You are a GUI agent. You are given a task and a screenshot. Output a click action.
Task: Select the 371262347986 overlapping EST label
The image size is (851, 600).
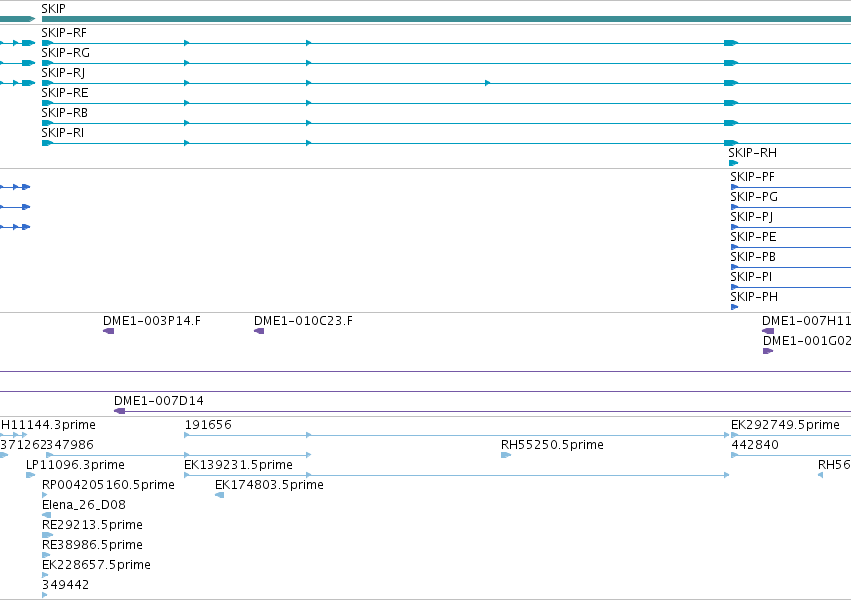(x=47, y=445)
